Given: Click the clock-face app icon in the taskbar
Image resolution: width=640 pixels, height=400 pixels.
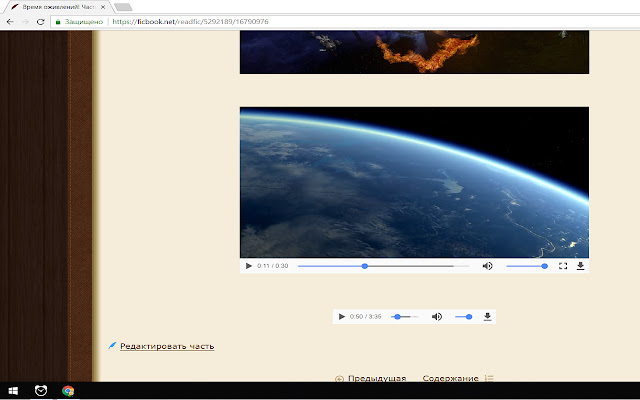Looking at the screenshot, I should click(x=41, y=391).
